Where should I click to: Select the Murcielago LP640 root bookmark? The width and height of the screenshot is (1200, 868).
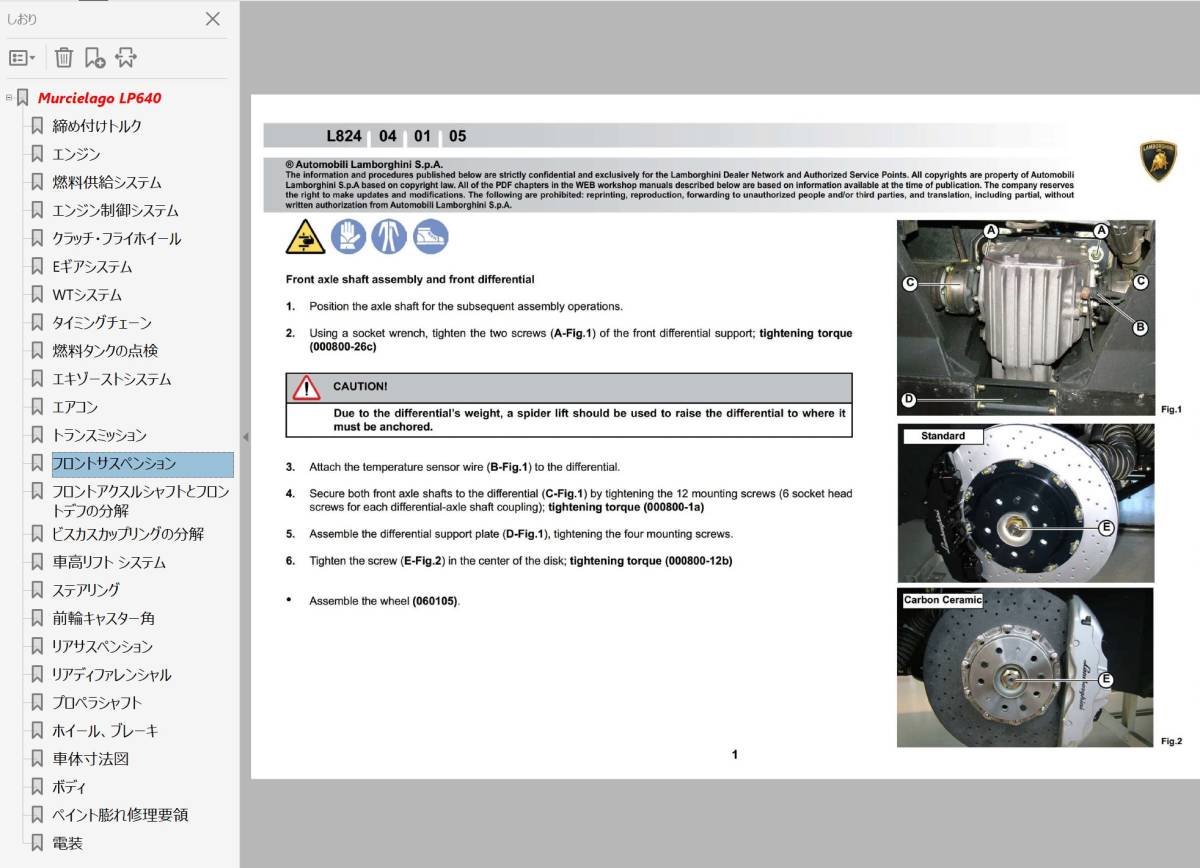click(99, 98)
